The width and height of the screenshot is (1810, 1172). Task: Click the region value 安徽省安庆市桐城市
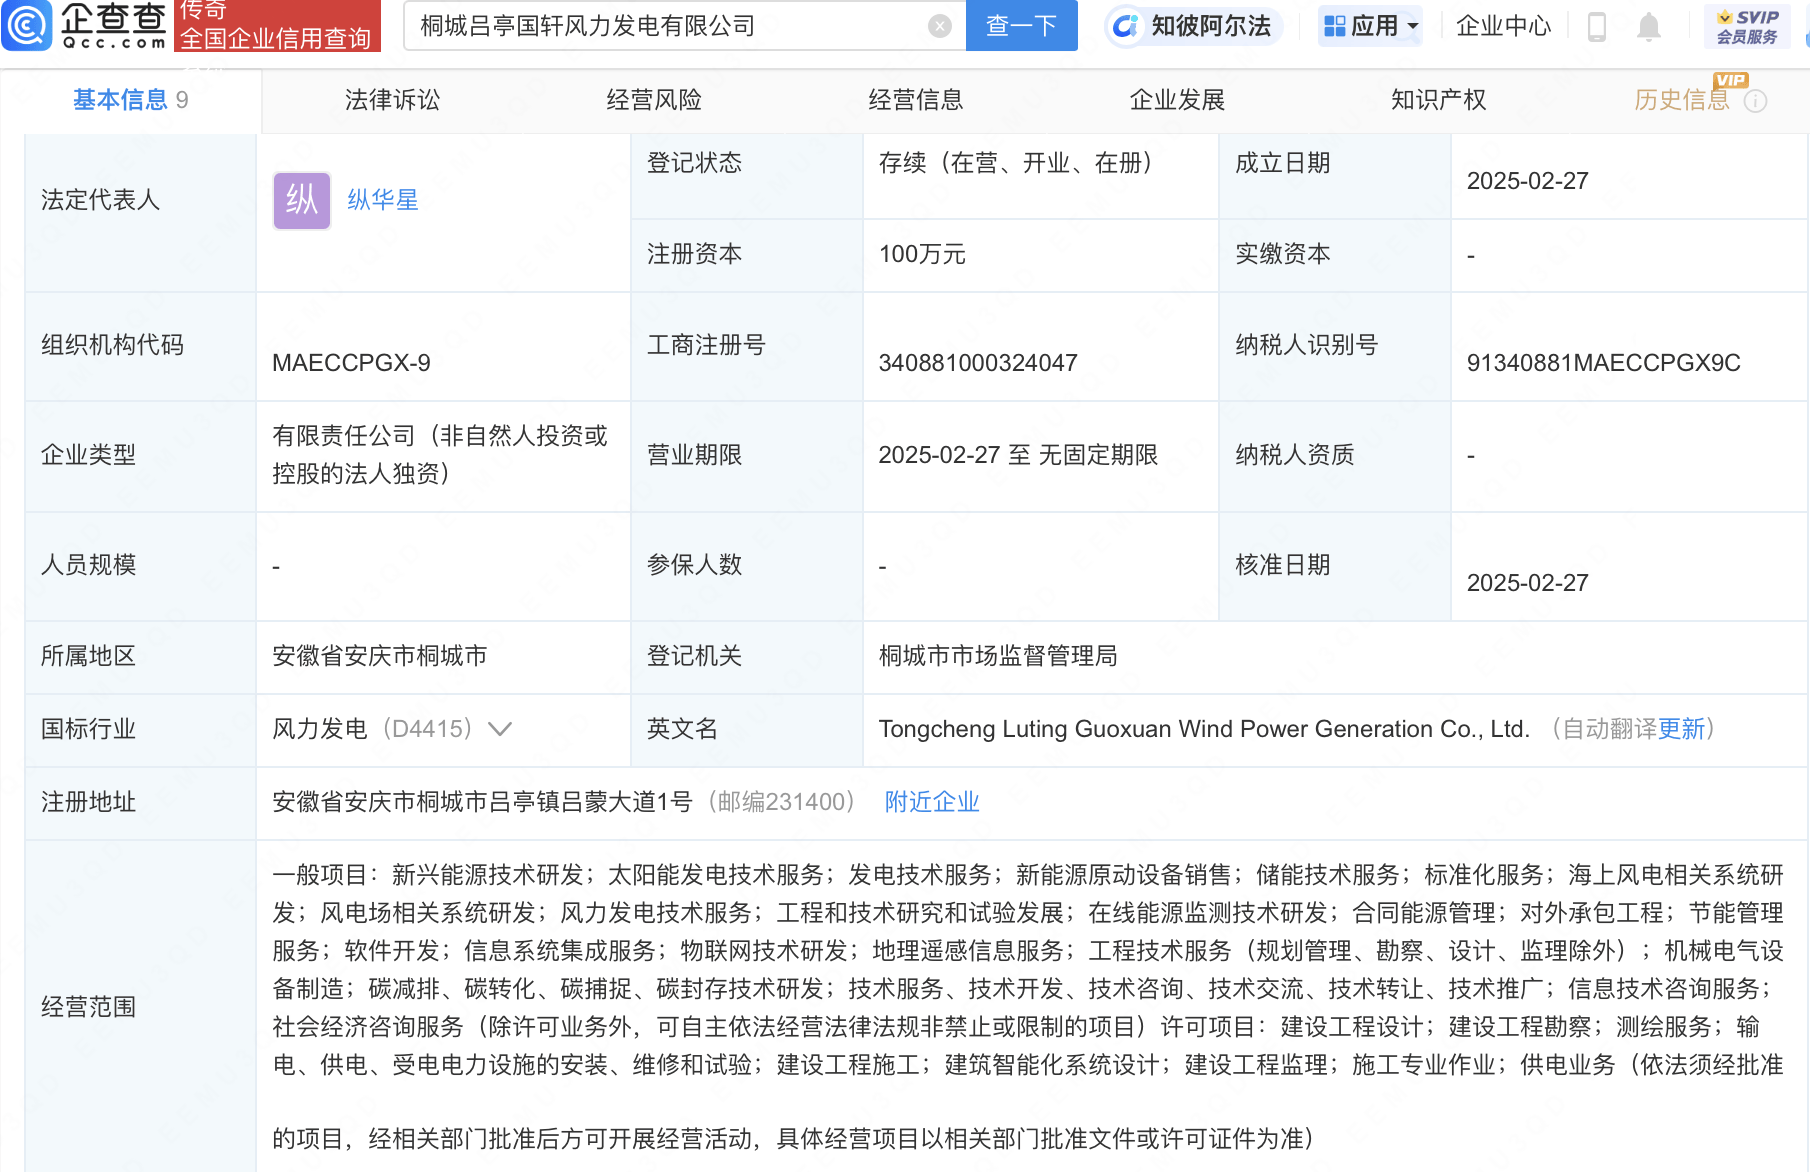(379, 656)
